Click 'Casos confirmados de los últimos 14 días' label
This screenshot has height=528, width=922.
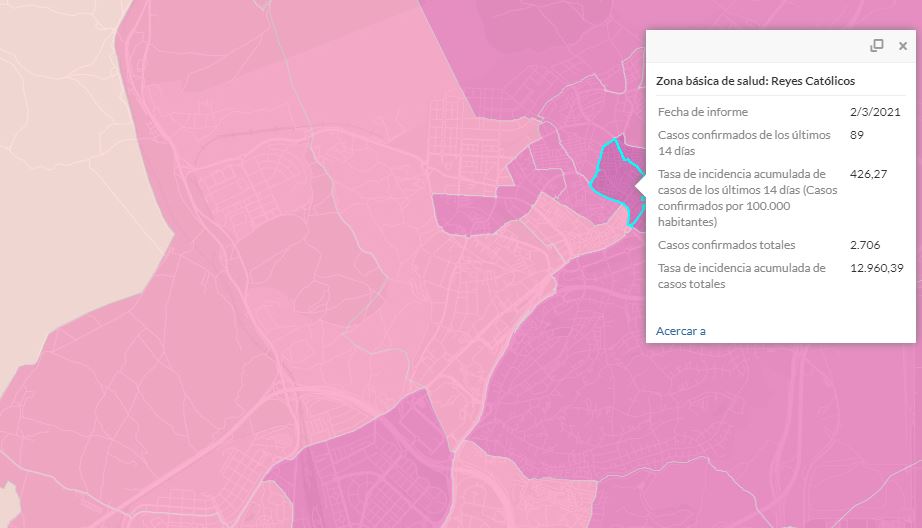744,143
